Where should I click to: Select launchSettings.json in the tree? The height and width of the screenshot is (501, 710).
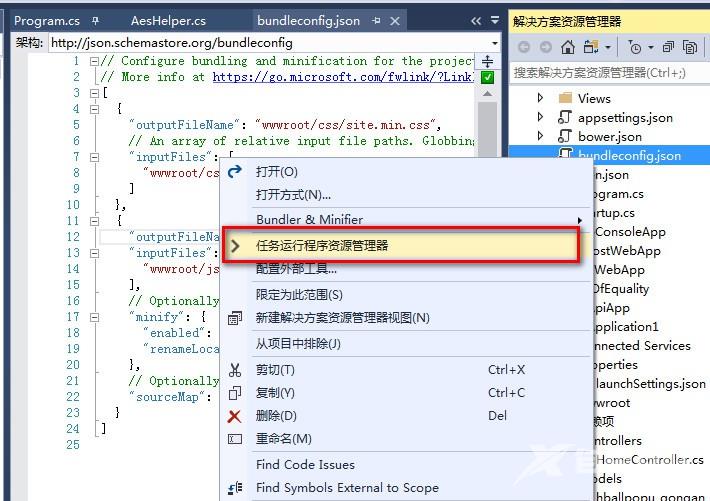[650, 384]
